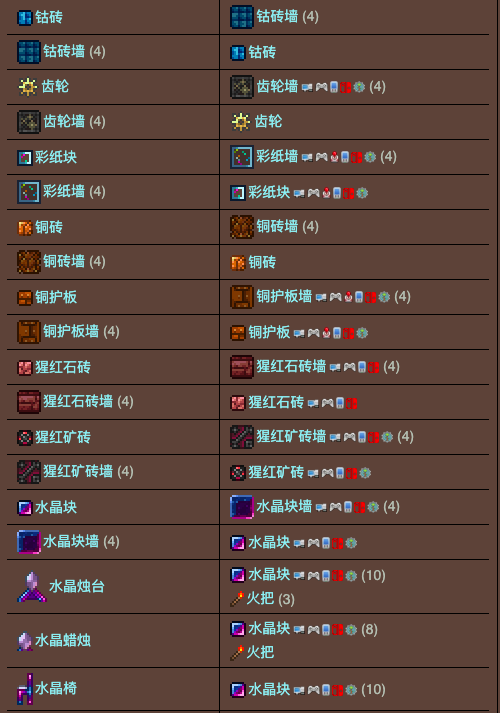Click the 猩红石砖 icon in left column
The image size is (500, 713).
[x=25, y=367]
